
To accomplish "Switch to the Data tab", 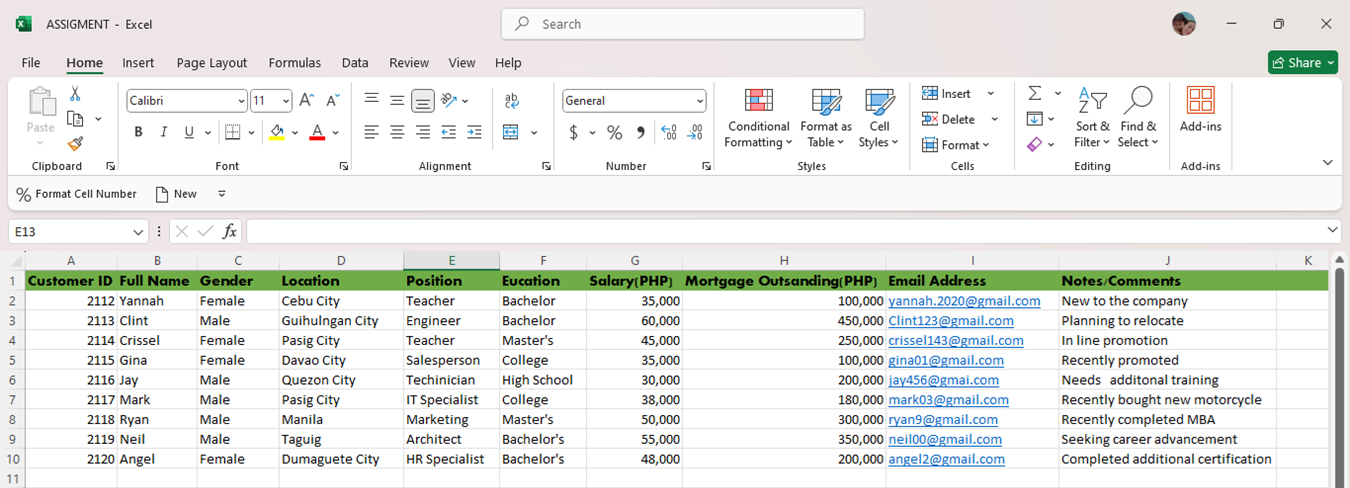I will tap(355, 62).
